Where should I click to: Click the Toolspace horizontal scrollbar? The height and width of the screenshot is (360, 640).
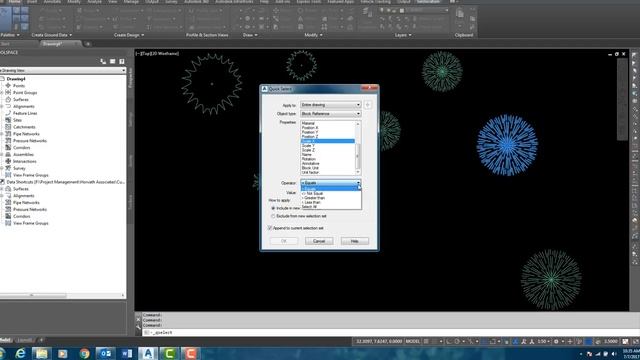[63, 295]
